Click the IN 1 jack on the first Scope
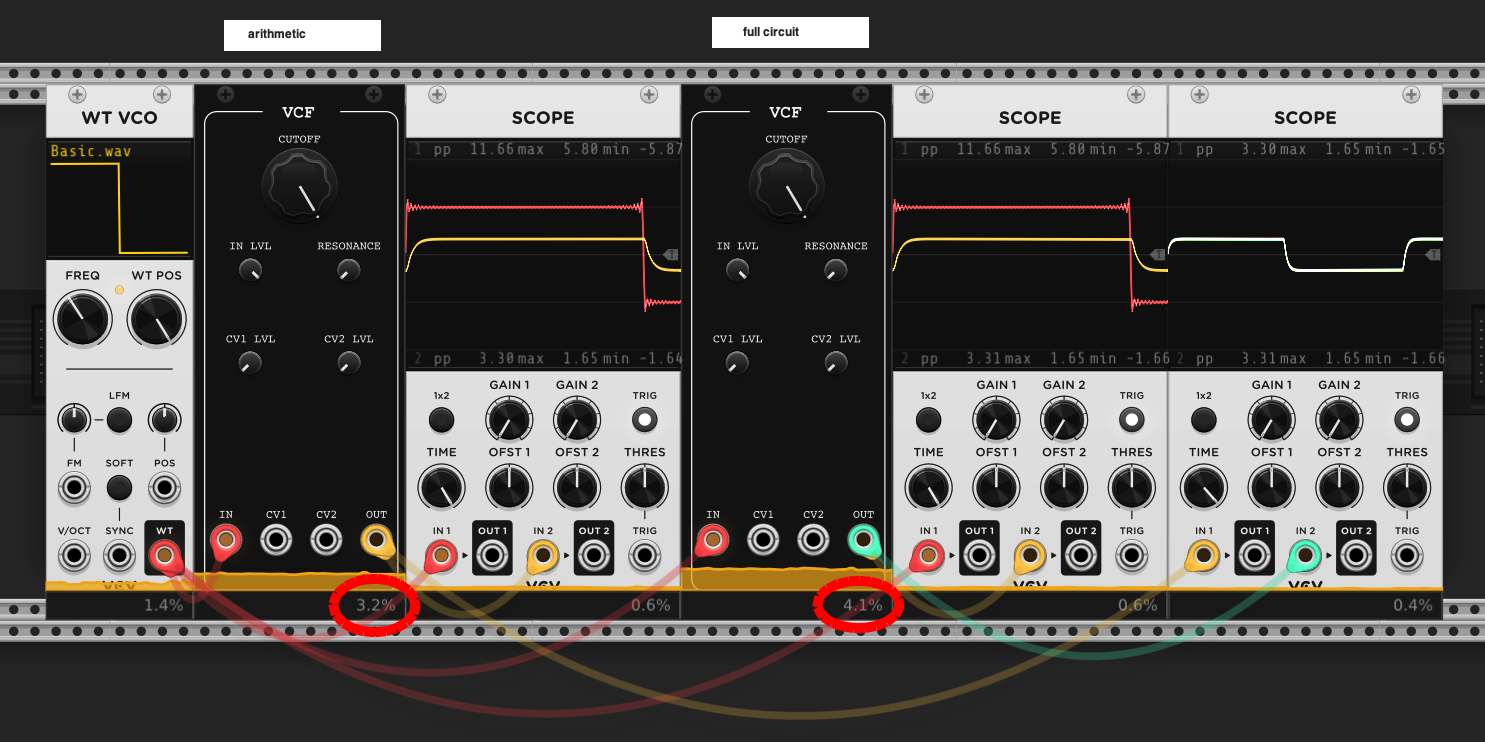The height and width of the screenshot is (742, 1485). pyautogui.click(x=441, y=555)
